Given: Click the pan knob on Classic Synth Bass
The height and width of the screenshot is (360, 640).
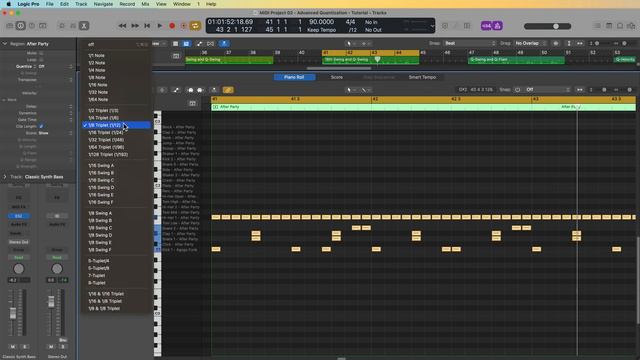Looking at the screenshot, I should pos(18,269).
